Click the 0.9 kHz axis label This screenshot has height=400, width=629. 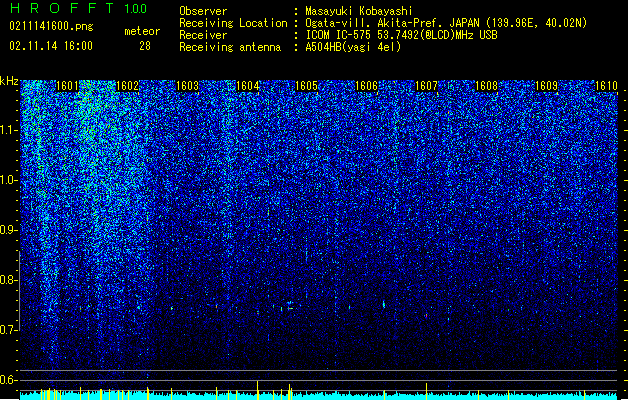pyautogui.click(x=8, y=230)
